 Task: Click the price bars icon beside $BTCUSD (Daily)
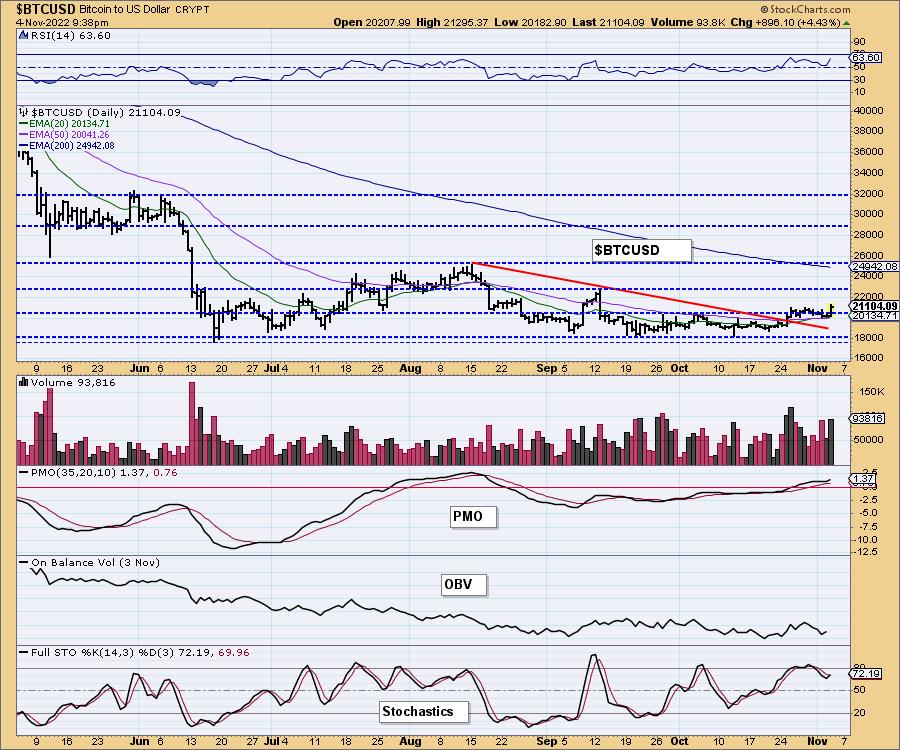24,112
